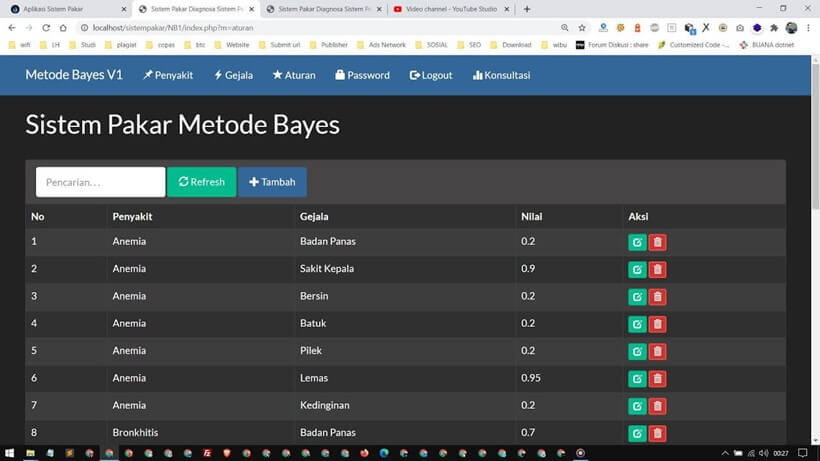Edit the Lemas rule in row 6

(x=637, y=378)
